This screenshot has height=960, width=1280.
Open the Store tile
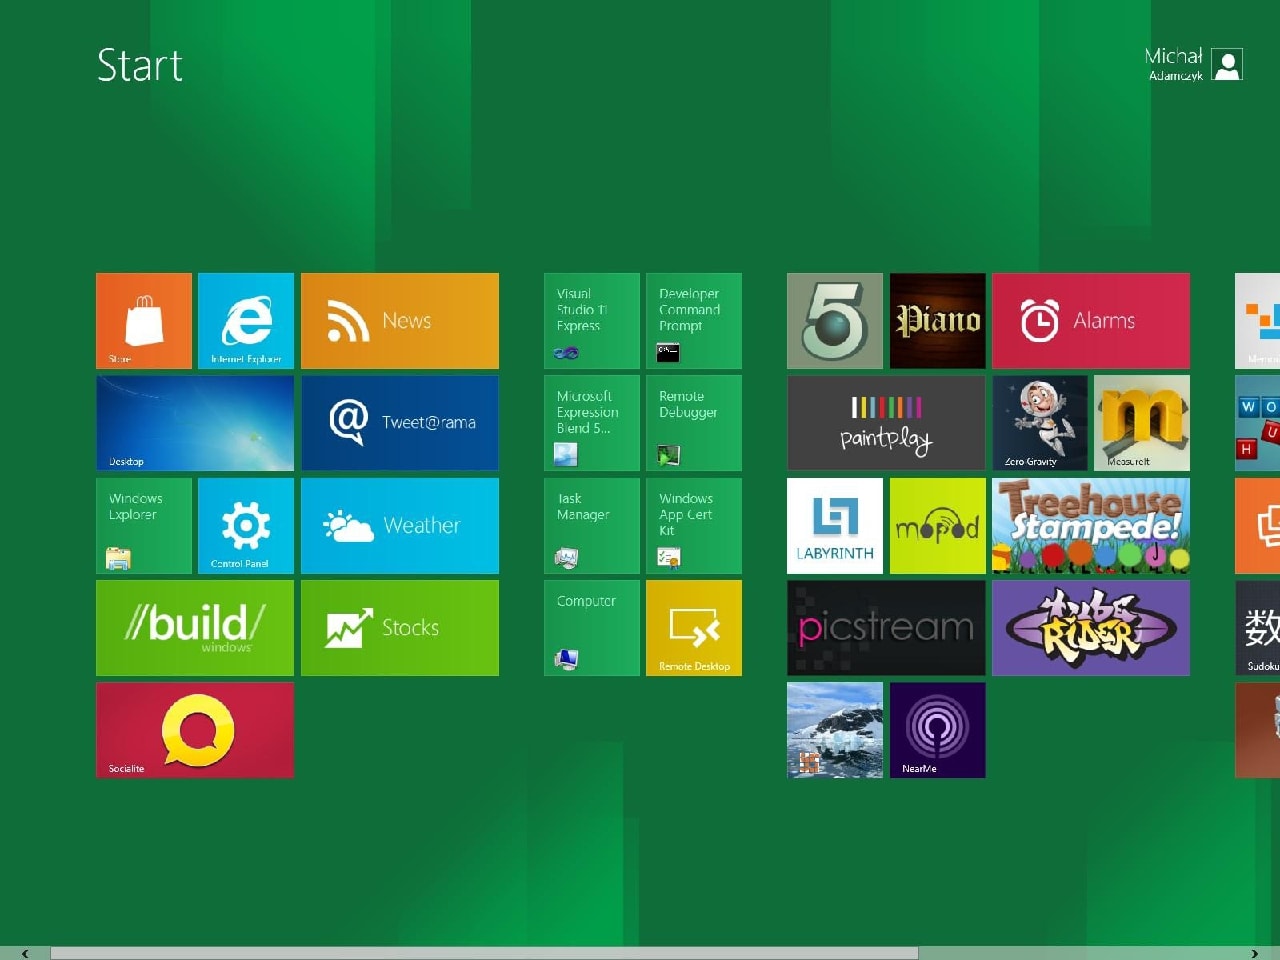click(x=143, y=320)
